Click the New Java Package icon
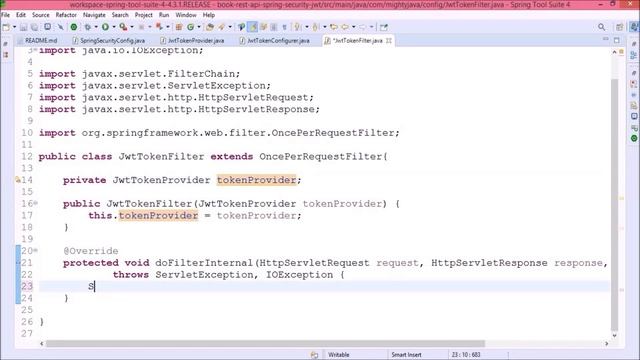 coord(179,27)
